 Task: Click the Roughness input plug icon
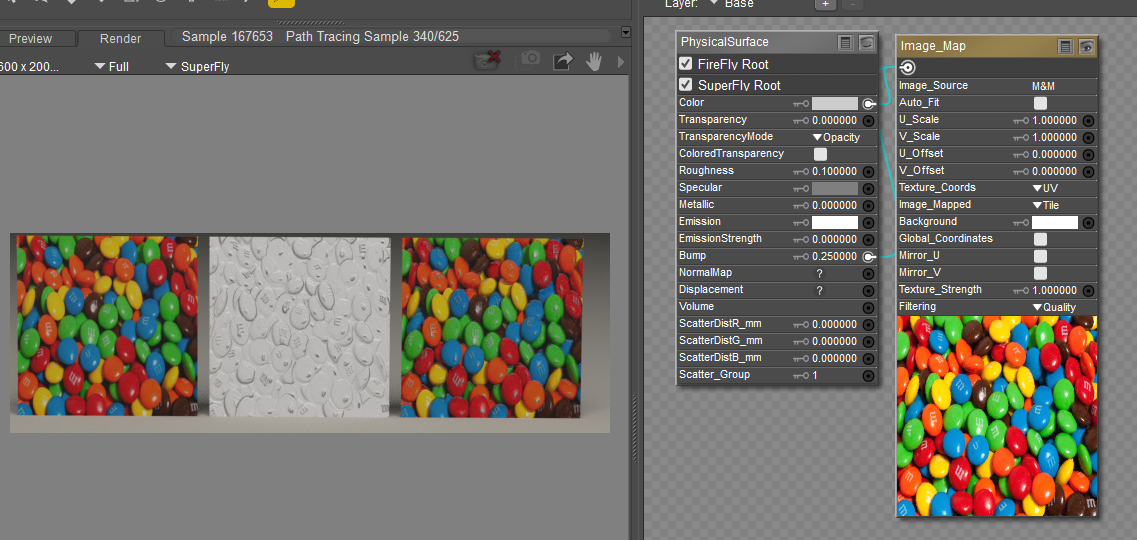868,171
